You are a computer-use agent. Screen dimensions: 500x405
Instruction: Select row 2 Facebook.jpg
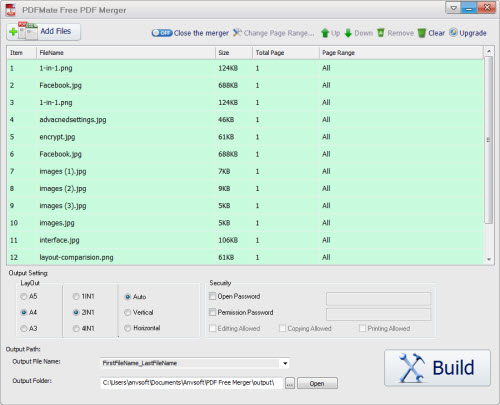coord(245,85)
